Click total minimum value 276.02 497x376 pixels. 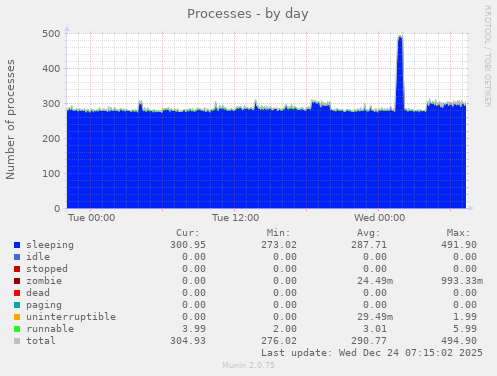pyautogui.click(x=279, y=341)
